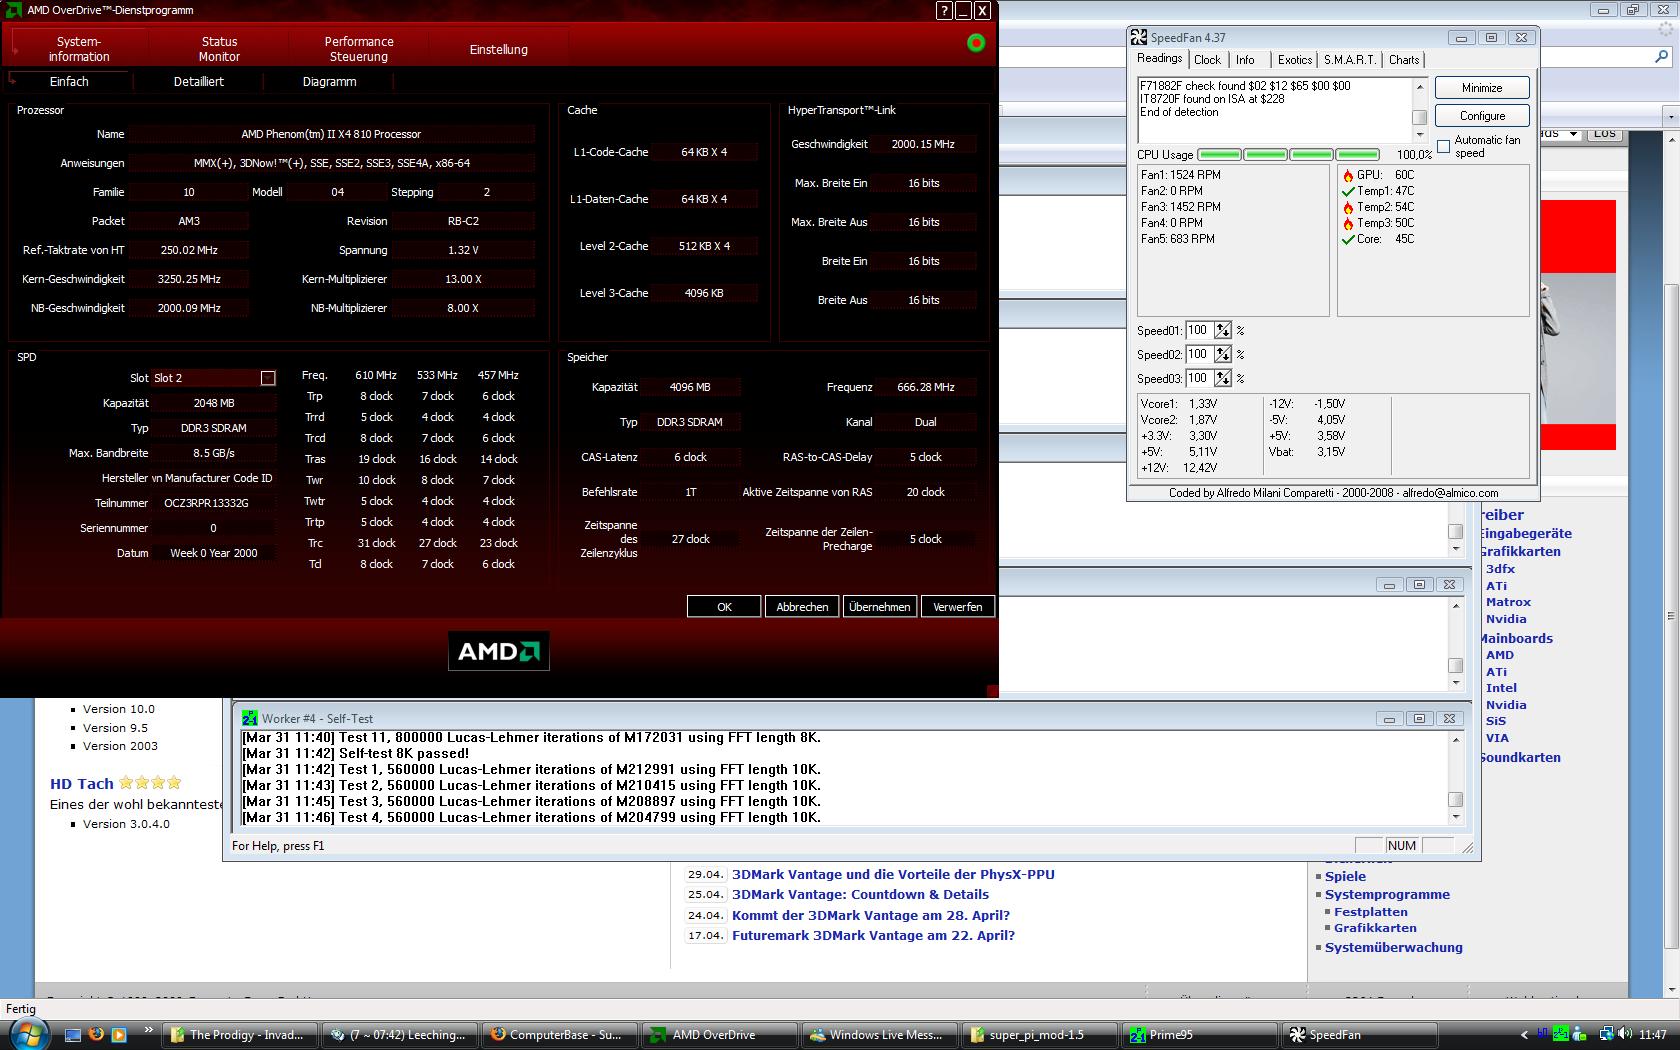Switch to SpeedFan Charts tab

tap(1404, 60)
